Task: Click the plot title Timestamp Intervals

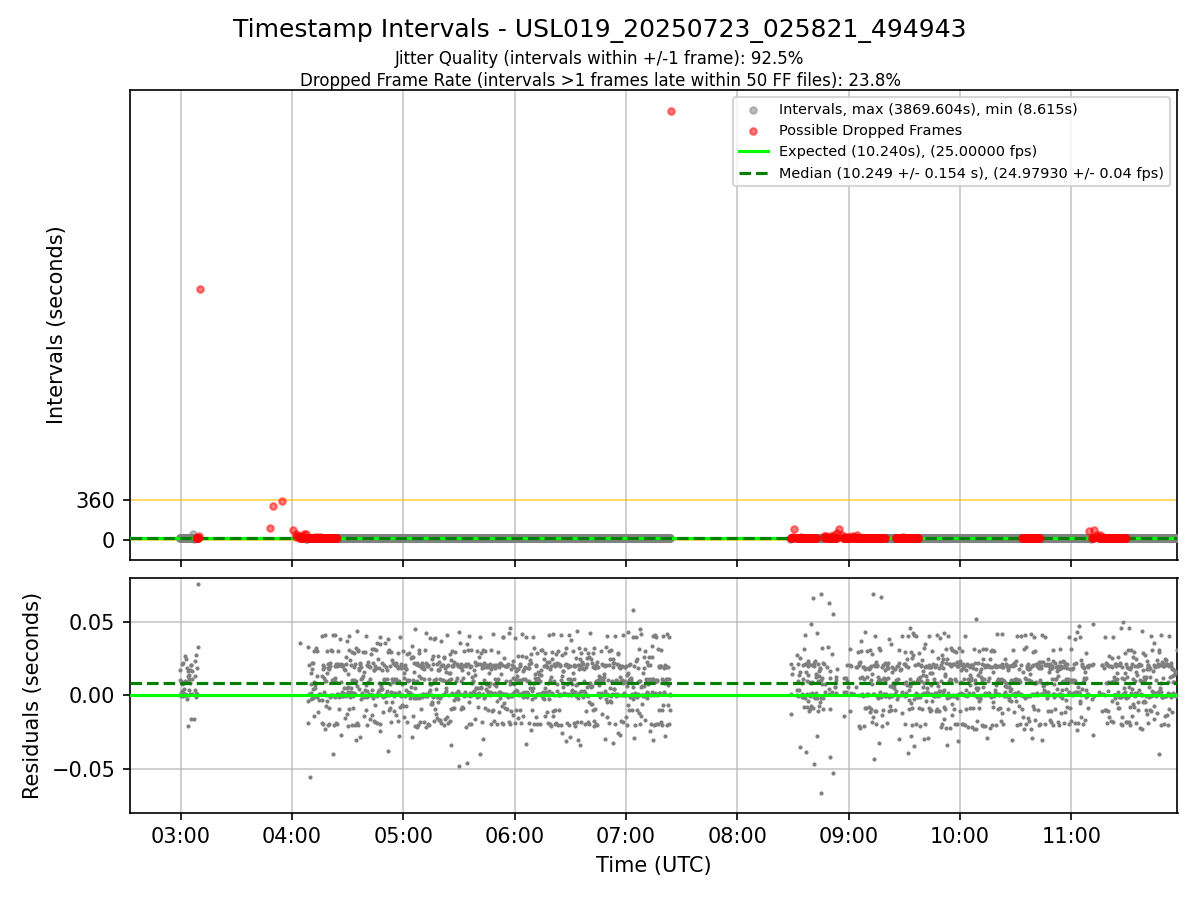Action: [x=599, y=29]
